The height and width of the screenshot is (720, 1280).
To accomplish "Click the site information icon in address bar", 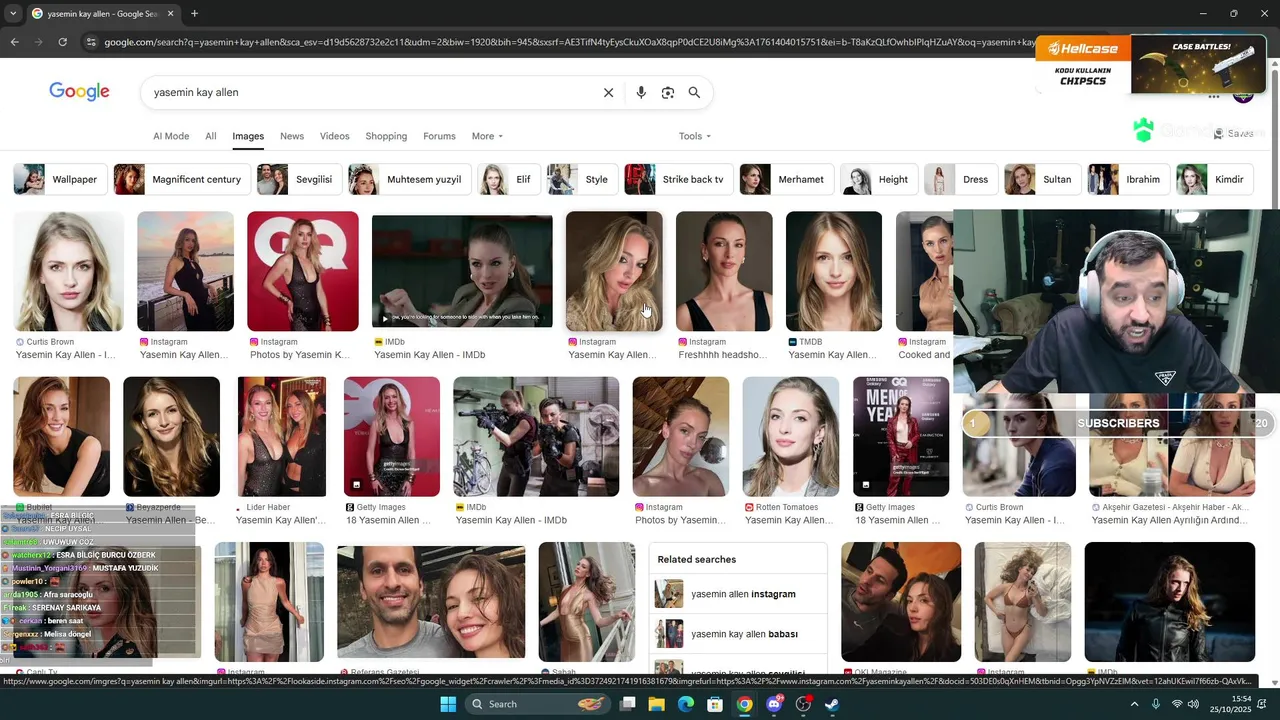I will point(91,42).
